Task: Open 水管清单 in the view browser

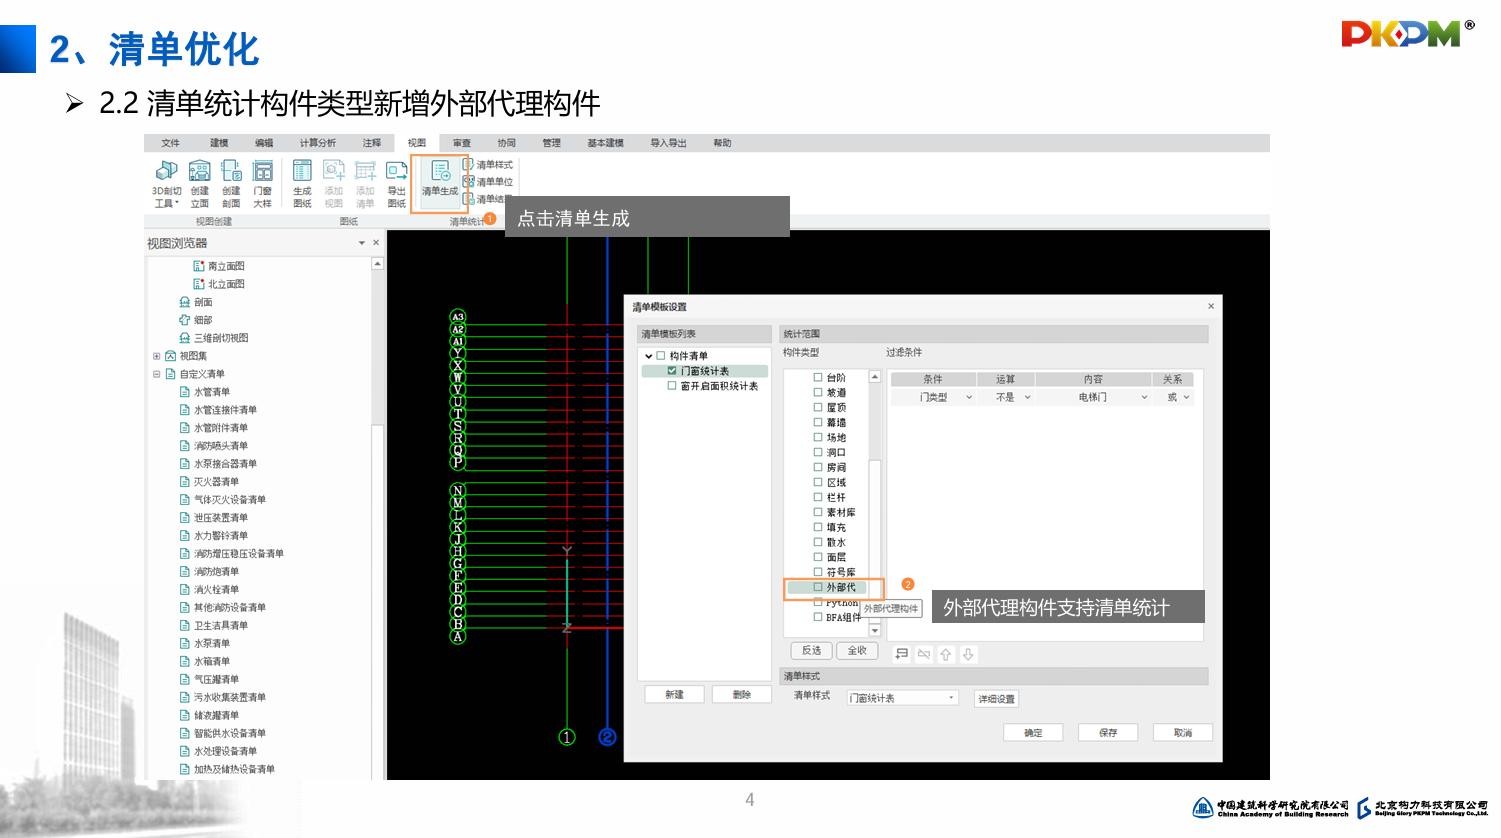Action: 211,392
